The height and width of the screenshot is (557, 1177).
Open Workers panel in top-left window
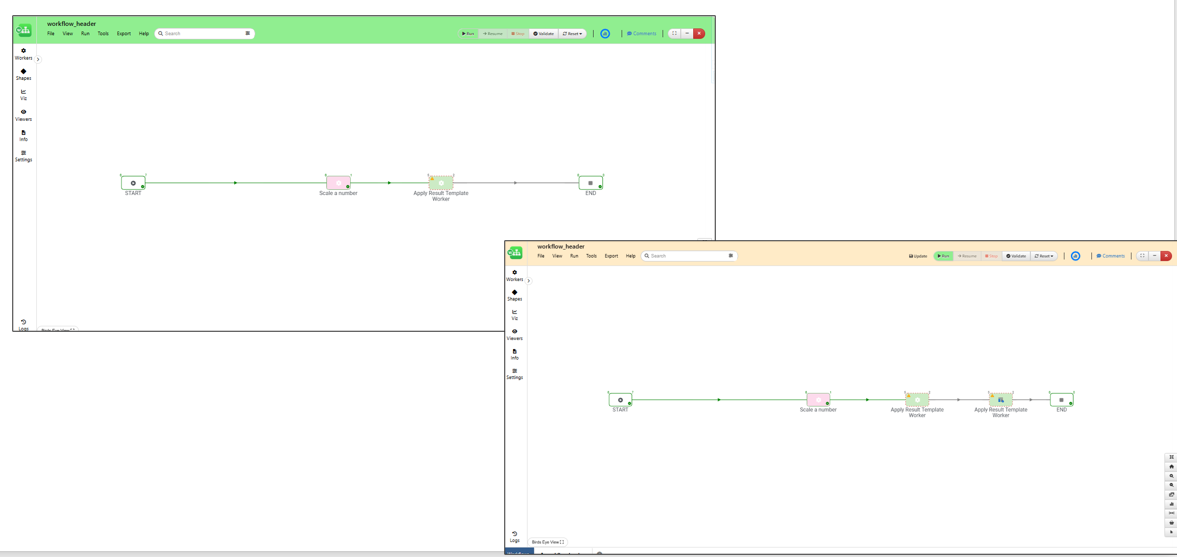coord(23,54)
